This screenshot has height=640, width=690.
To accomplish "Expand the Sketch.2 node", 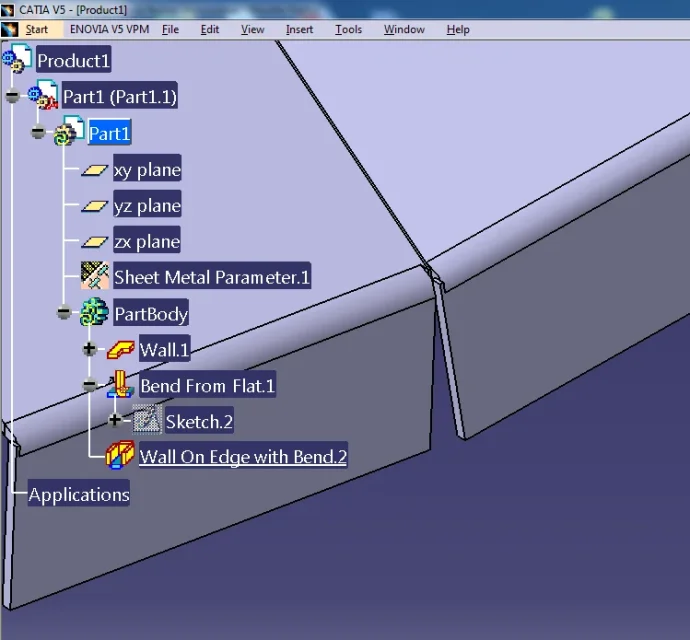I will point(115,420).
